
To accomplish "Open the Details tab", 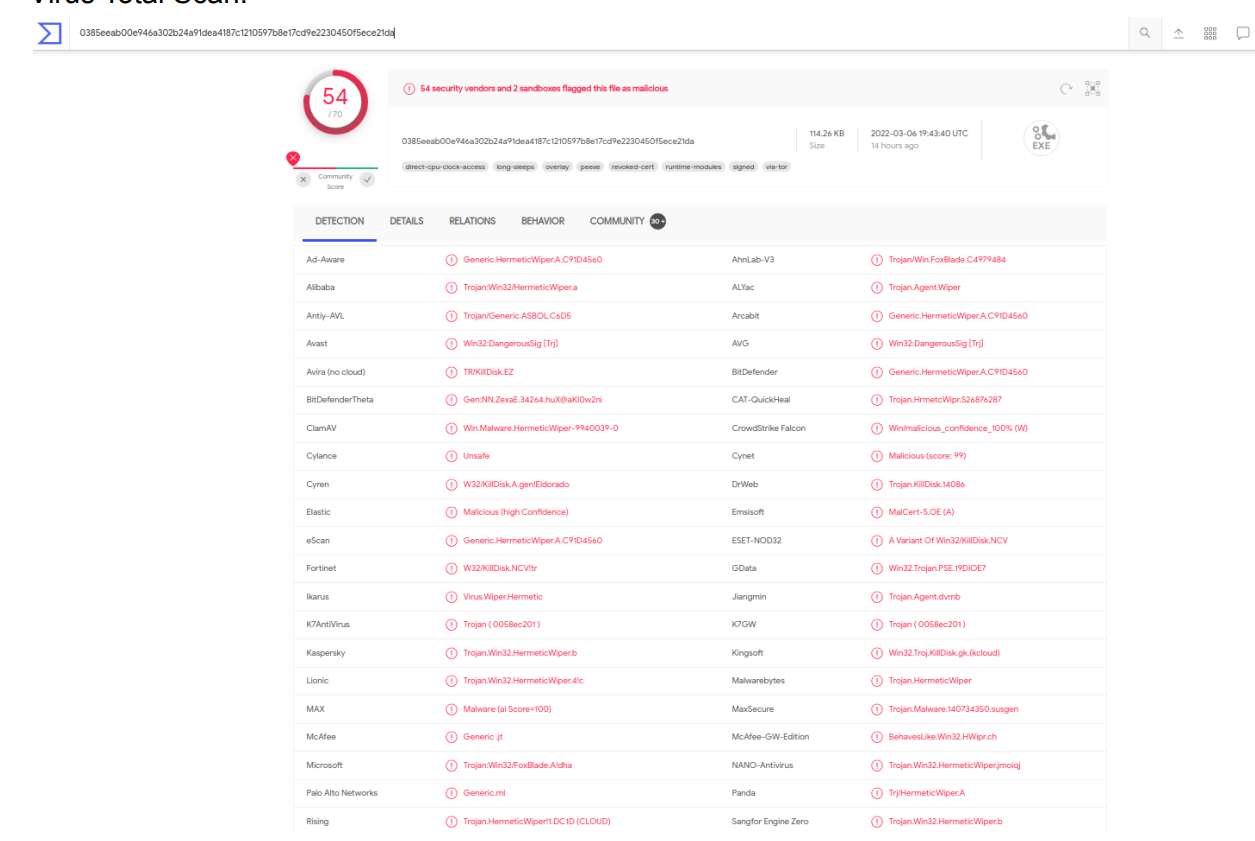I will [406, 221].
